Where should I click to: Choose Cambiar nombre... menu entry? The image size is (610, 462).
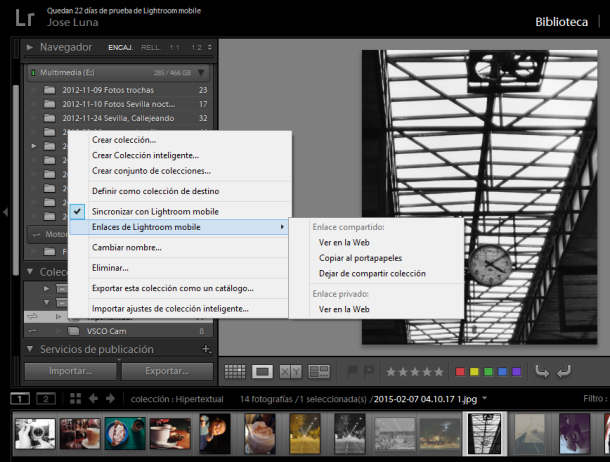(x=126, y=247)
